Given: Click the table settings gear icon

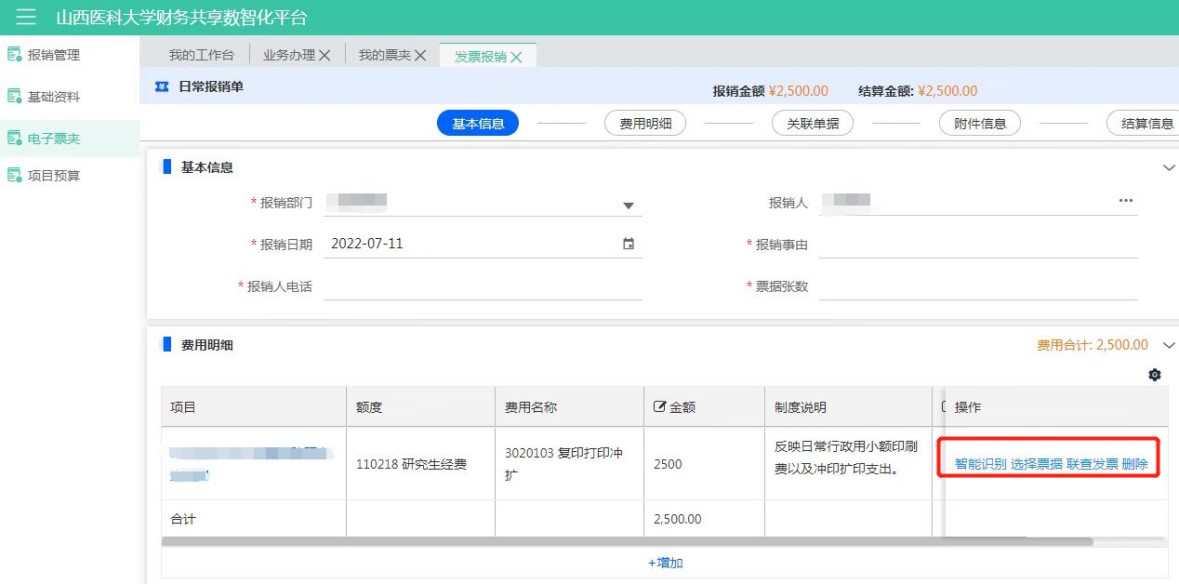Looking at the screenshot, I should (1155, 375).
